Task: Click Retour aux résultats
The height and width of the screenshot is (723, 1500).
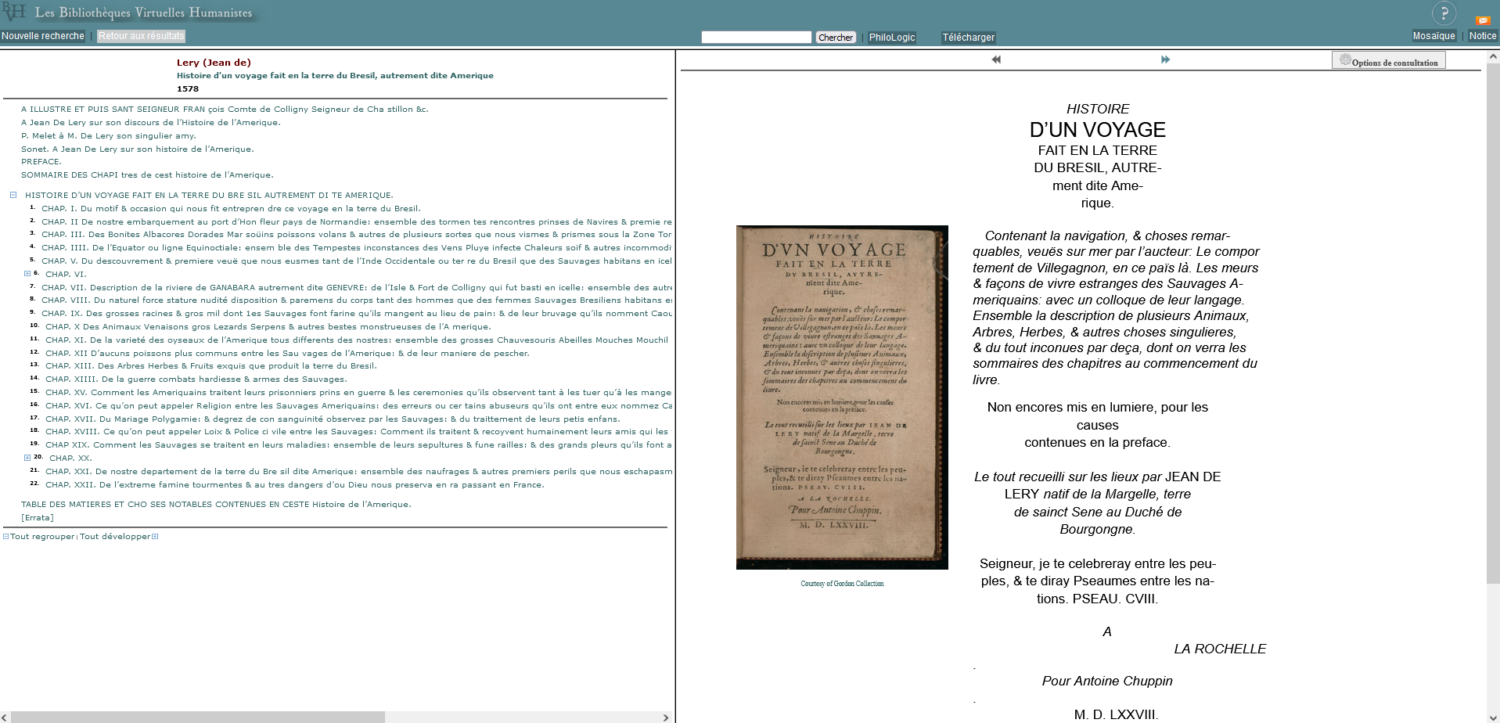Action: pyautogui.click(x=141, y=36)
